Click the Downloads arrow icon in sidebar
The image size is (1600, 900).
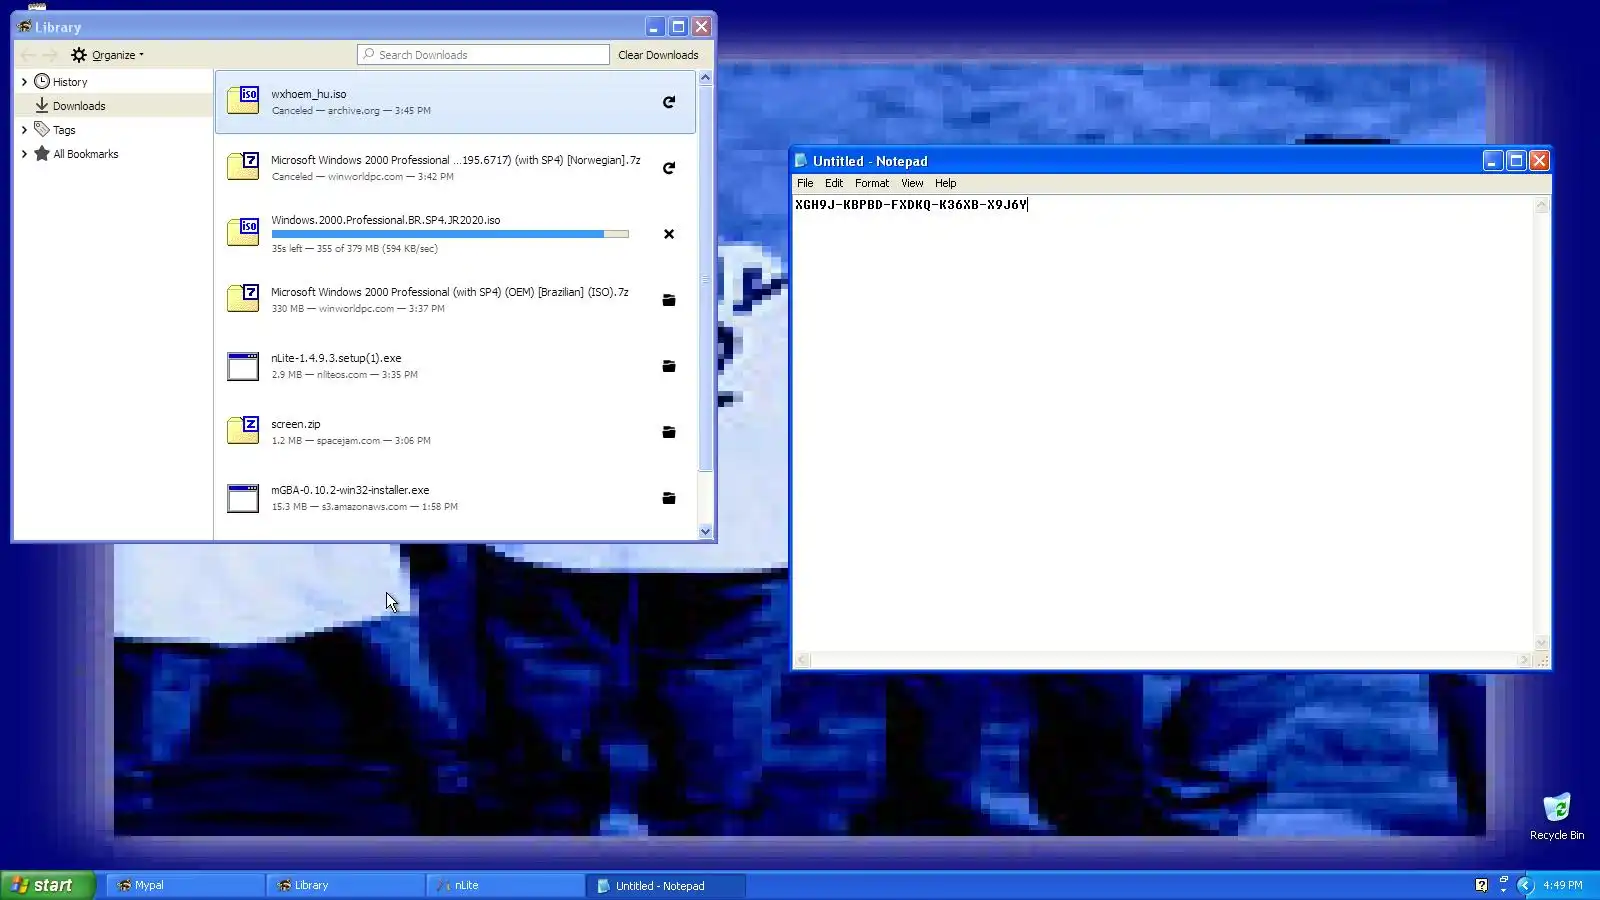[42, 105]
